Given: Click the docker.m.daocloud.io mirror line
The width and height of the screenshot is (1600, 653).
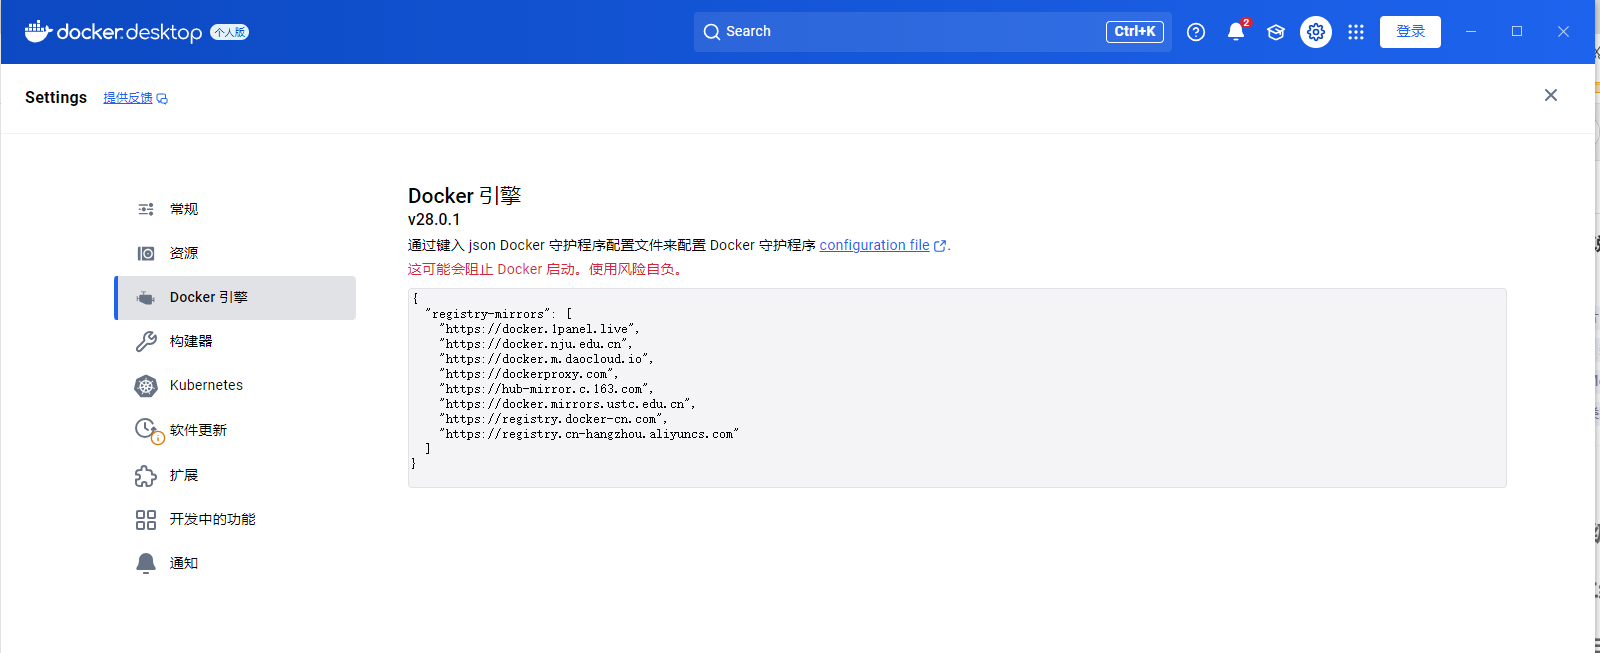Looking at the screenshot, I should (x=546, y=359).
